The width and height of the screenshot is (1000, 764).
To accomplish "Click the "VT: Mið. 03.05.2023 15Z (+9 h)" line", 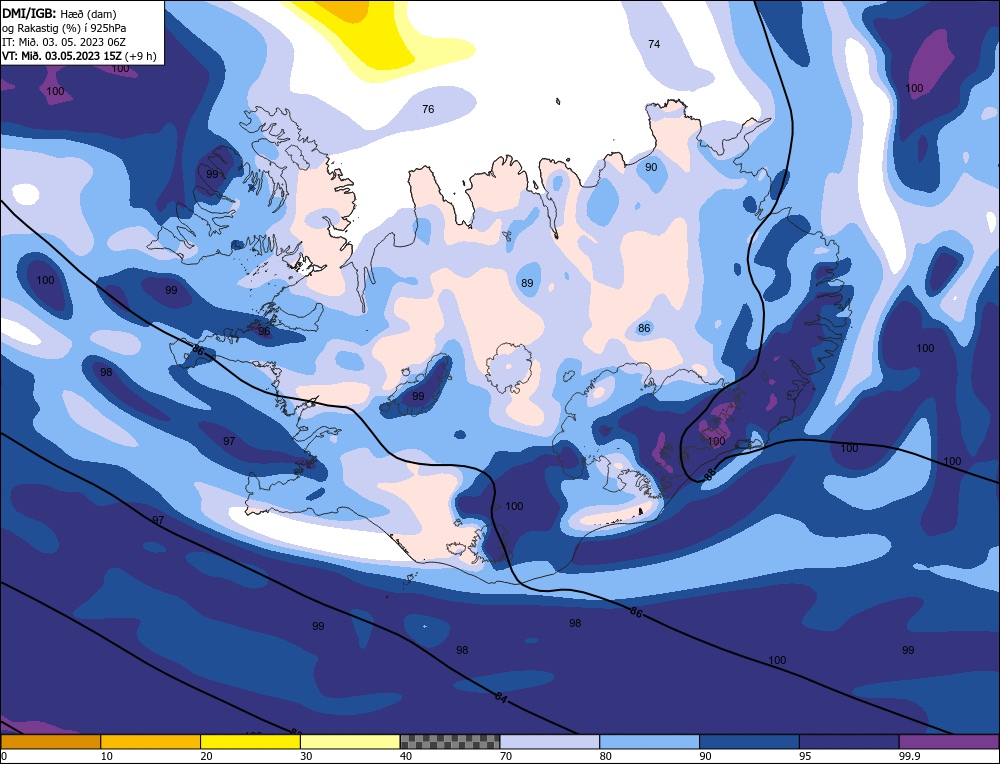I will coord(79,55).
